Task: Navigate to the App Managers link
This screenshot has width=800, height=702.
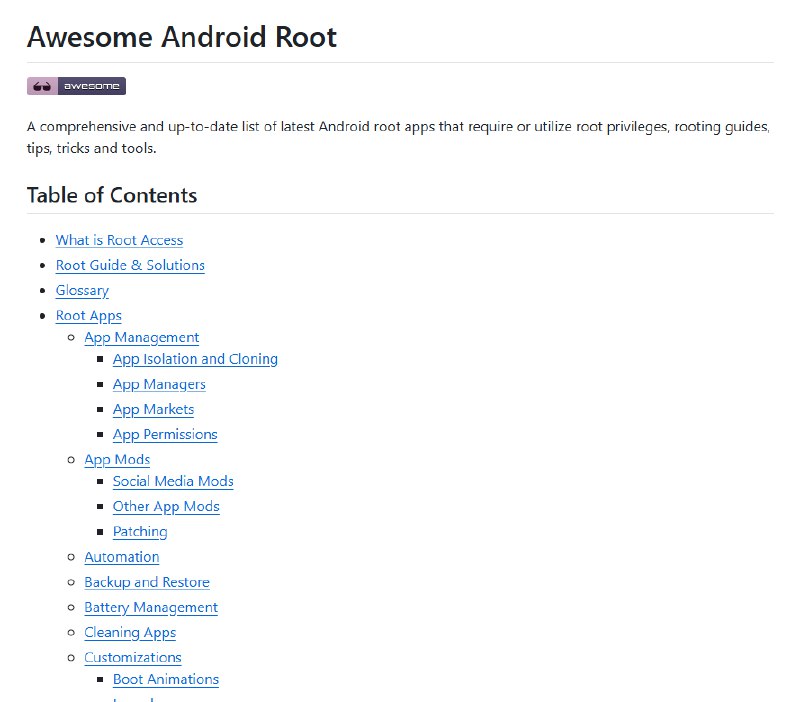Action: coord(159,384)
